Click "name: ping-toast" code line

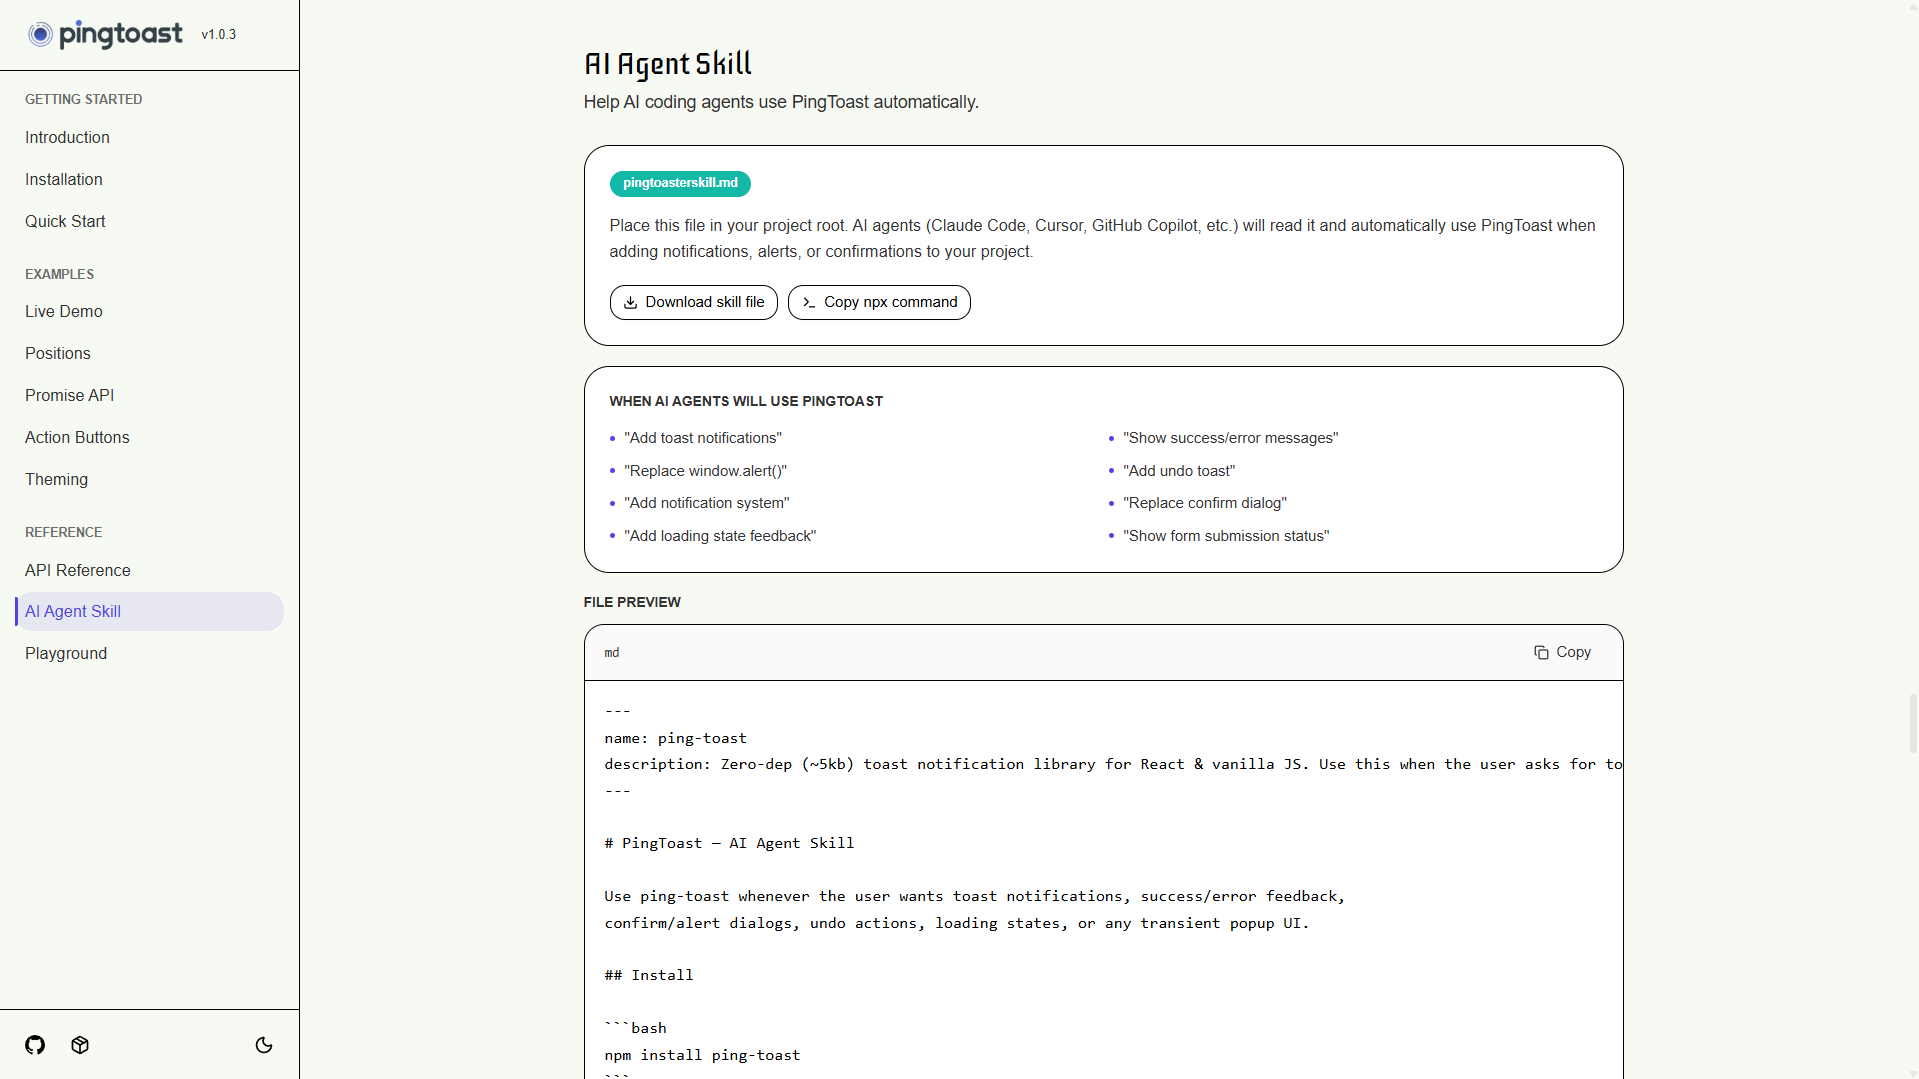[x=675, y=738]
